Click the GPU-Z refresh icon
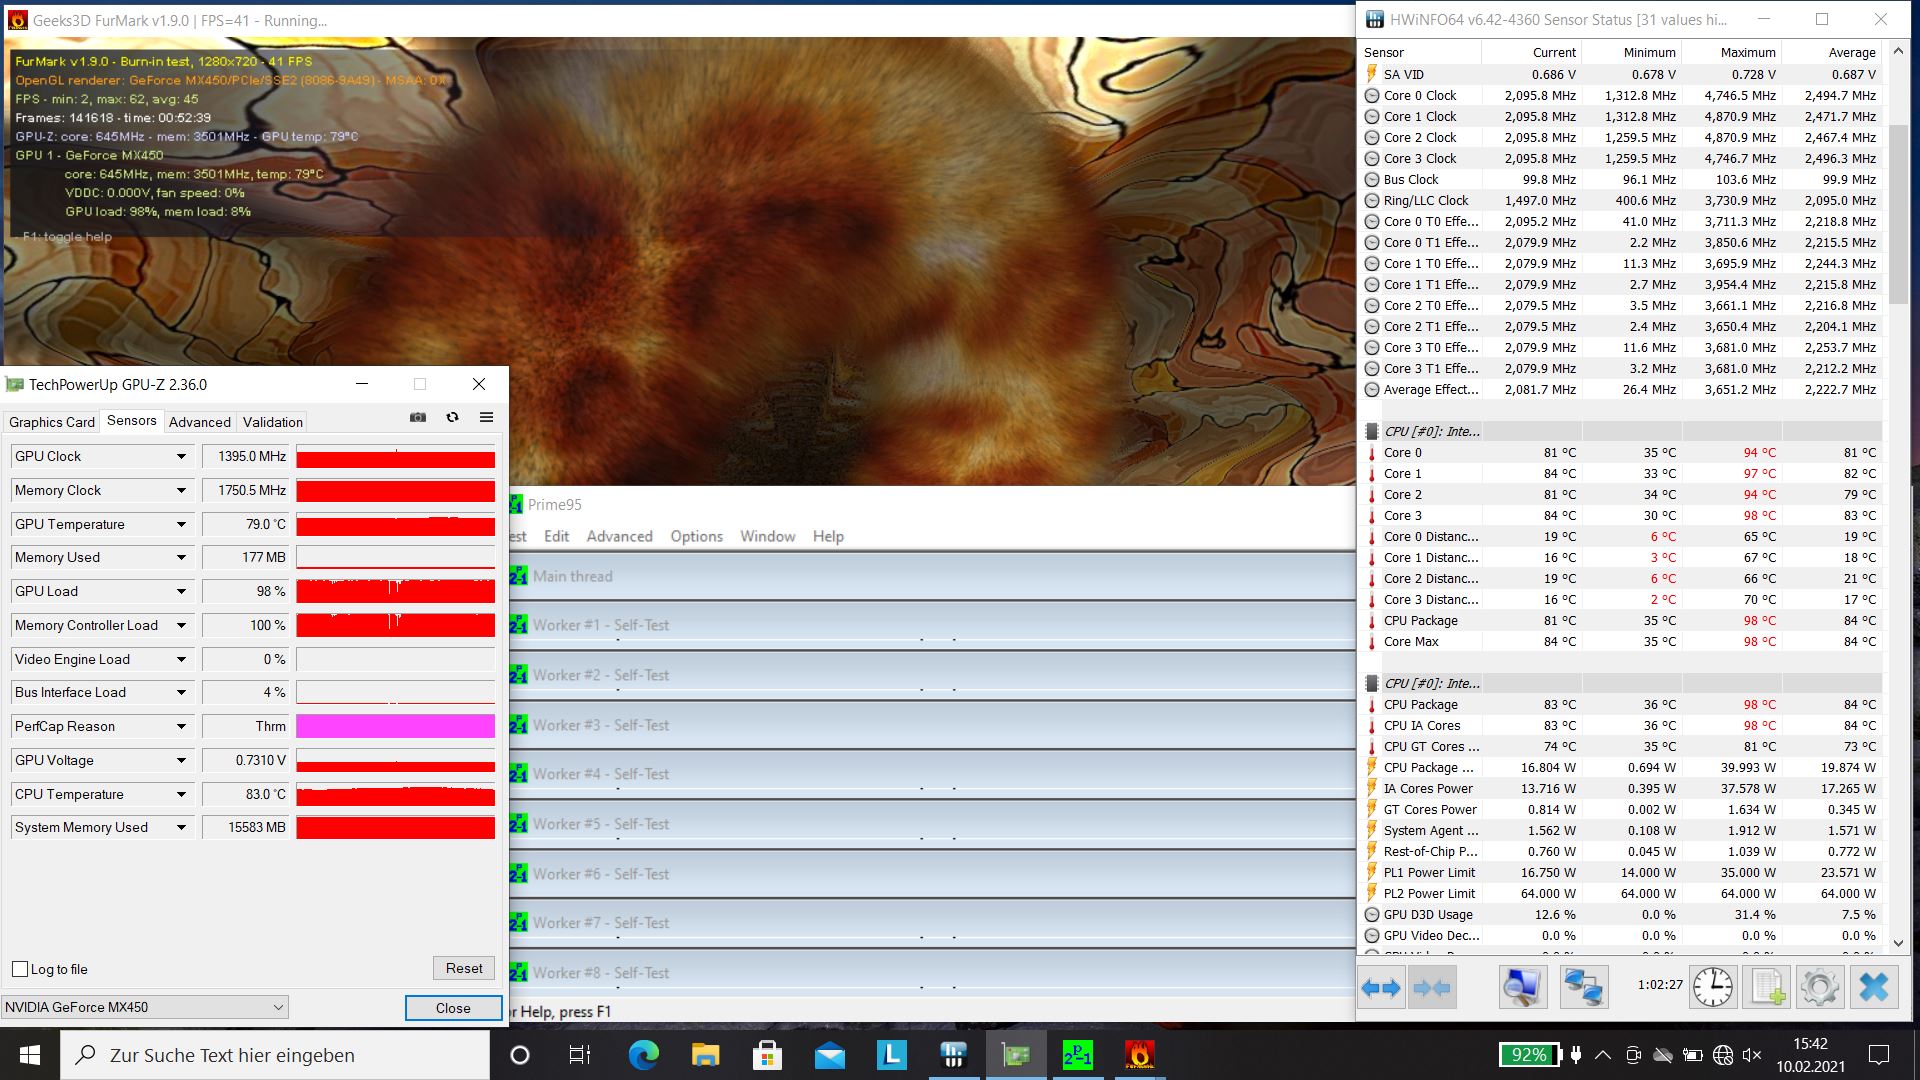Screen dimensions: 1920x1080 tap(452, 418)
